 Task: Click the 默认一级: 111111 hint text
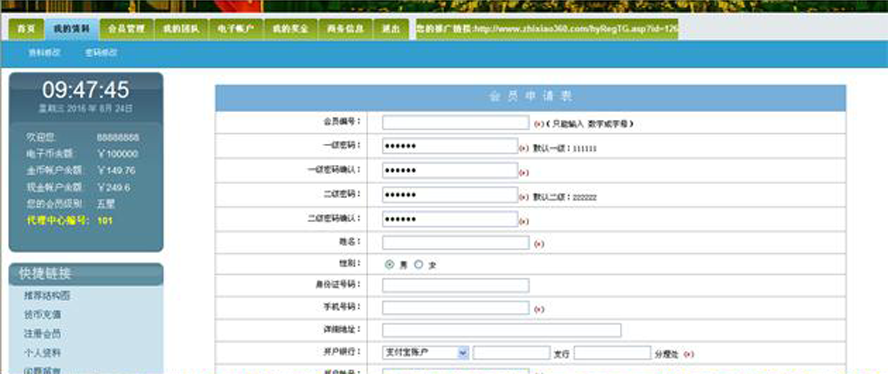[565, 148]
